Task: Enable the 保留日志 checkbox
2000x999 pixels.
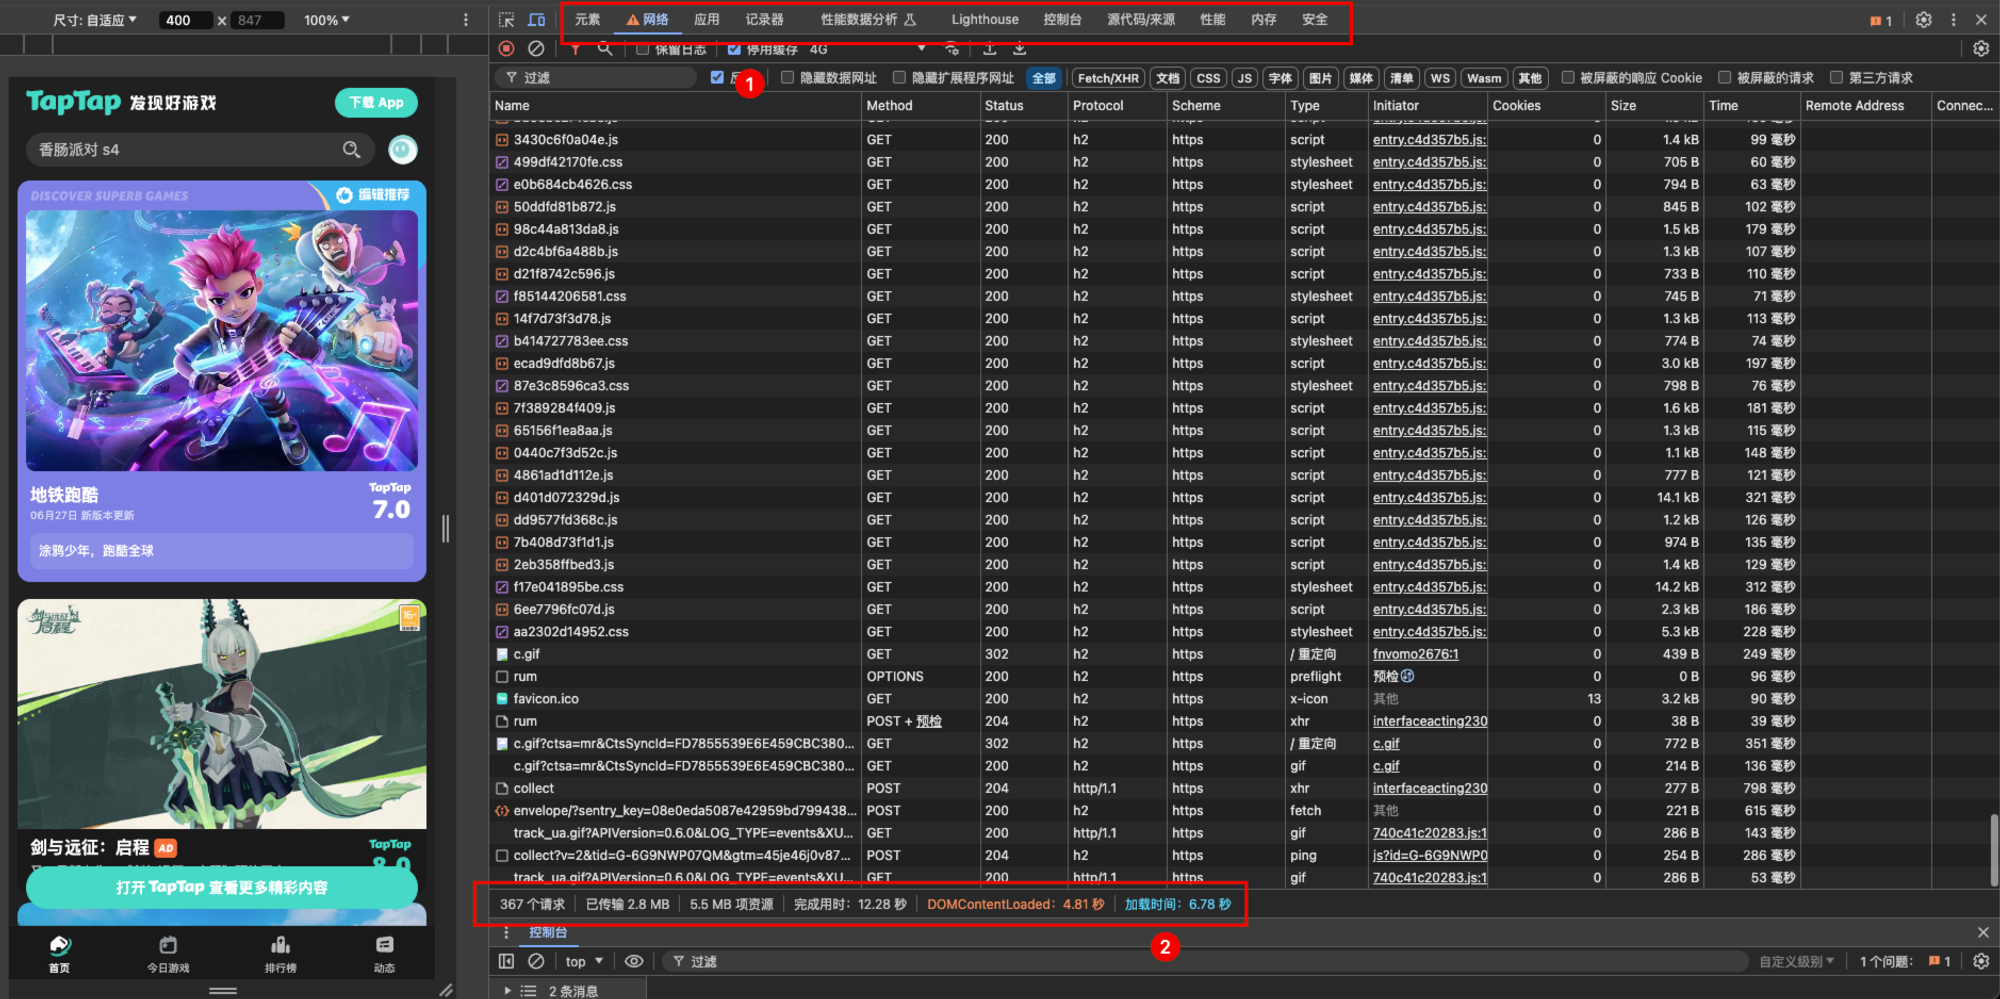Action: click(643, 49)
